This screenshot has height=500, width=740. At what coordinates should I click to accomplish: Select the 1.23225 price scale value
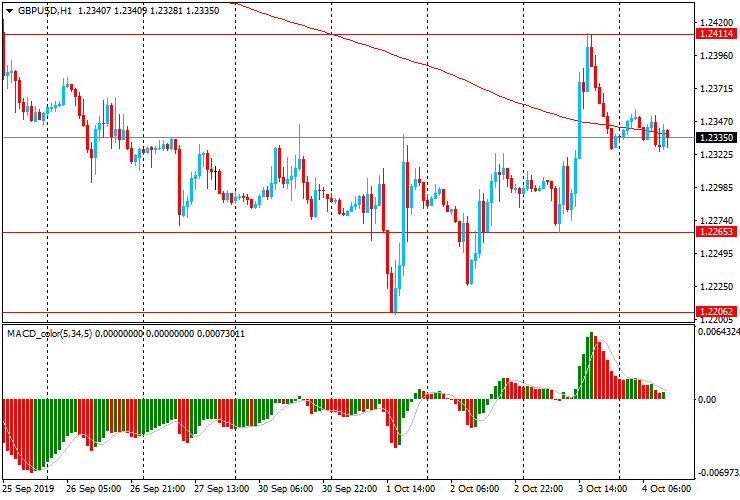[716, 154]
